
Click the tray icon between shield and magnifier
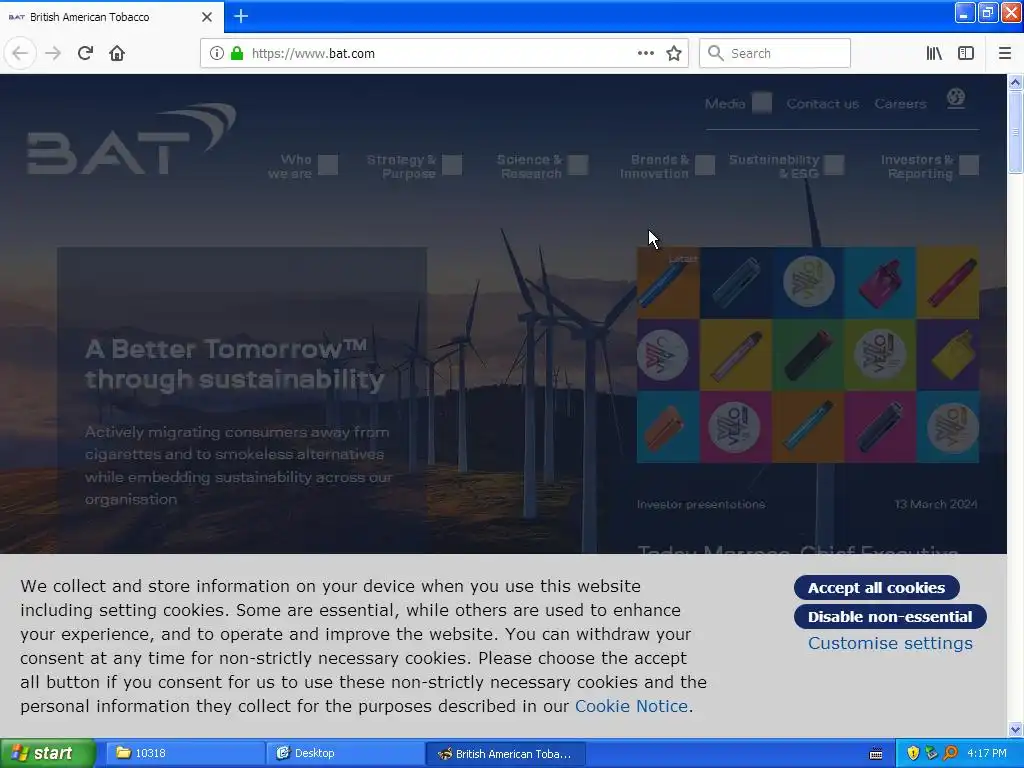point(931,753)
